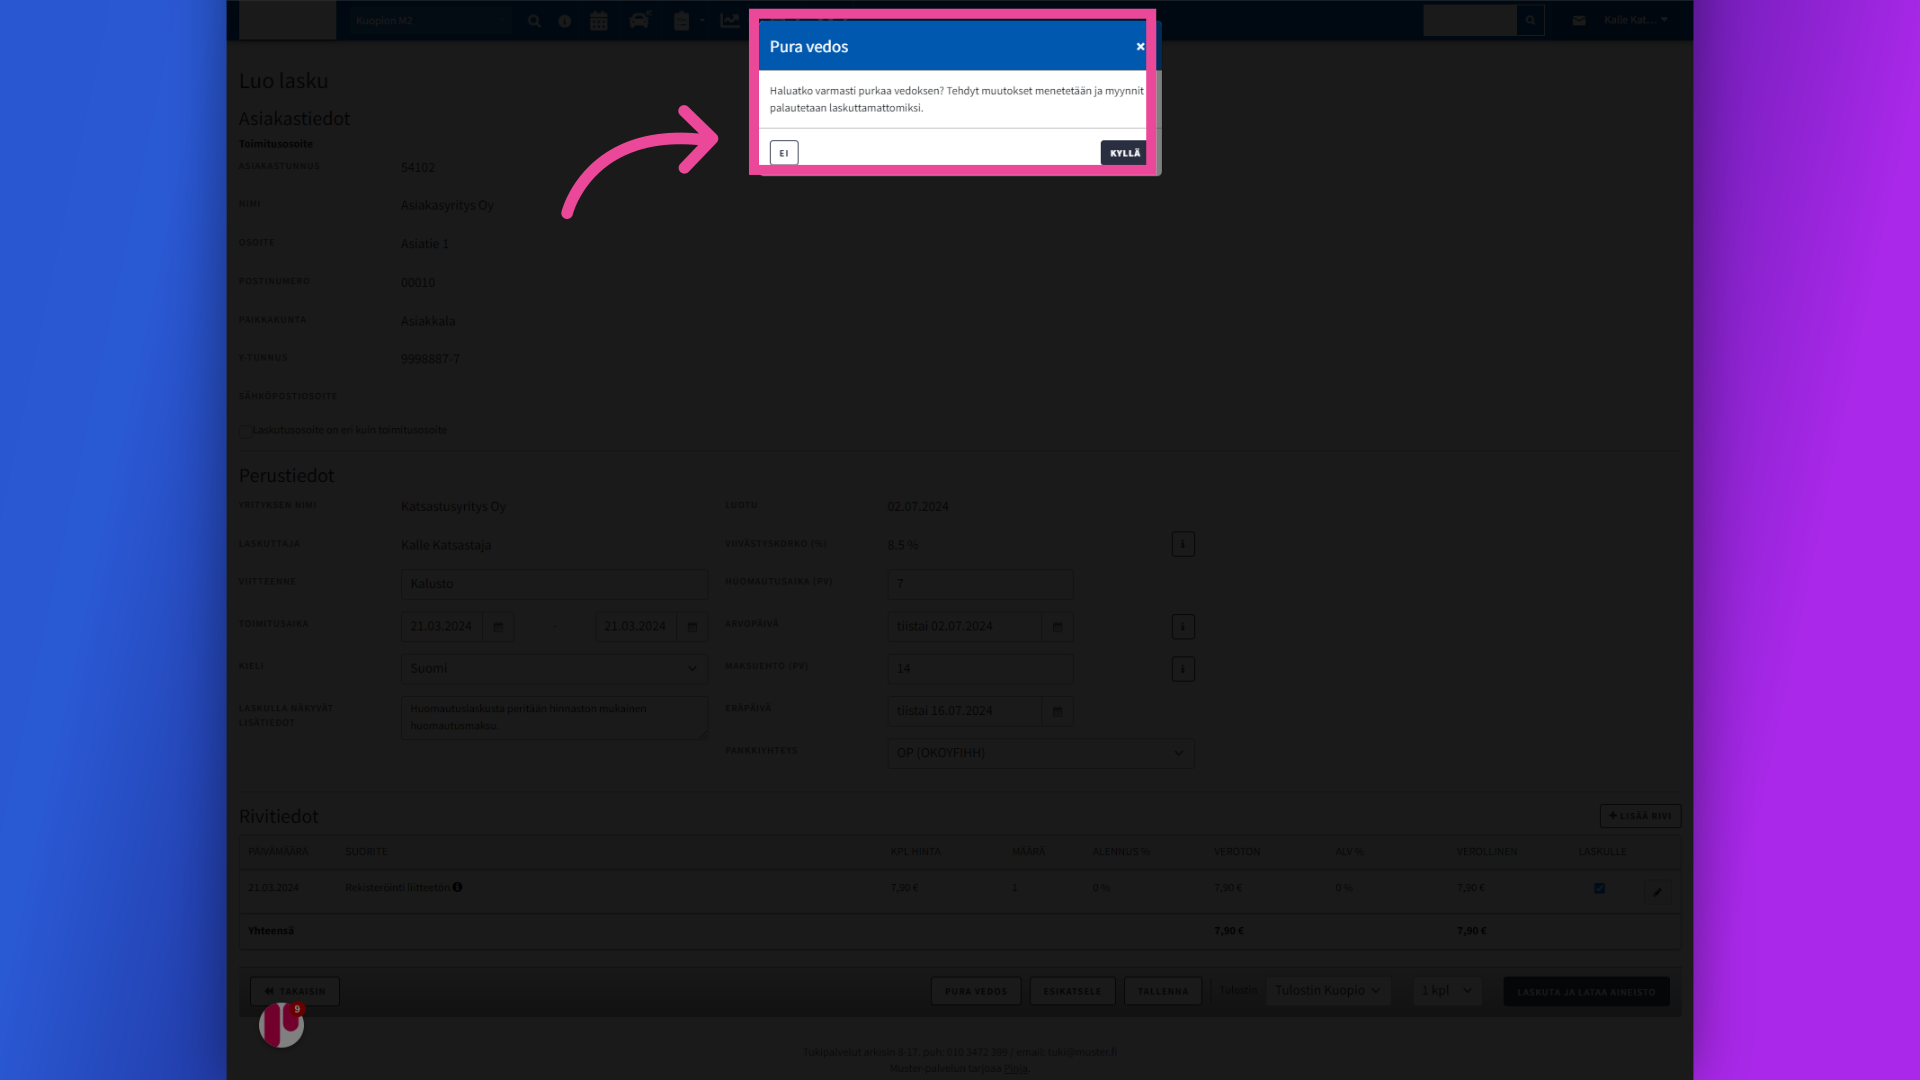Open the calendar icon in top toolbar
Image resolution: width=1920 pixels, height=1080 pixels.
[x=599, y=21]
